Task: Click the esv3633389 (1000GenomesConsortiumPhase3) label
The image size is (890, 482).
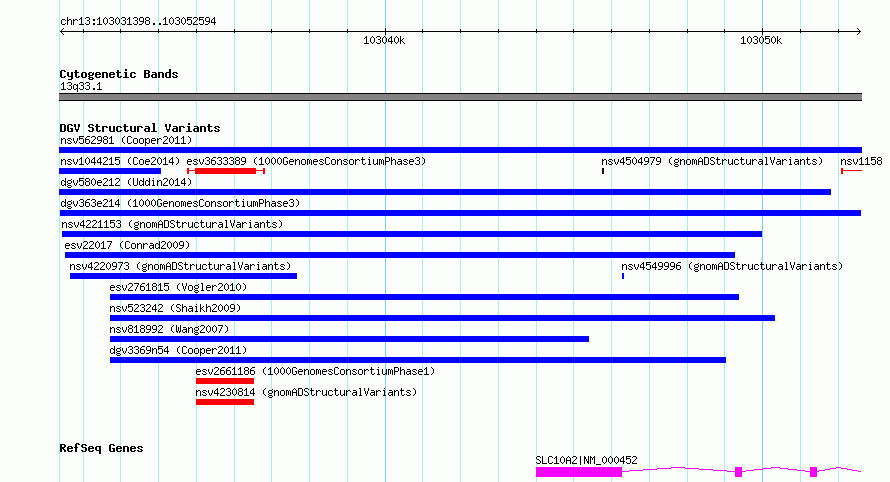Action: pyautogui.click(x=306, y=161)
